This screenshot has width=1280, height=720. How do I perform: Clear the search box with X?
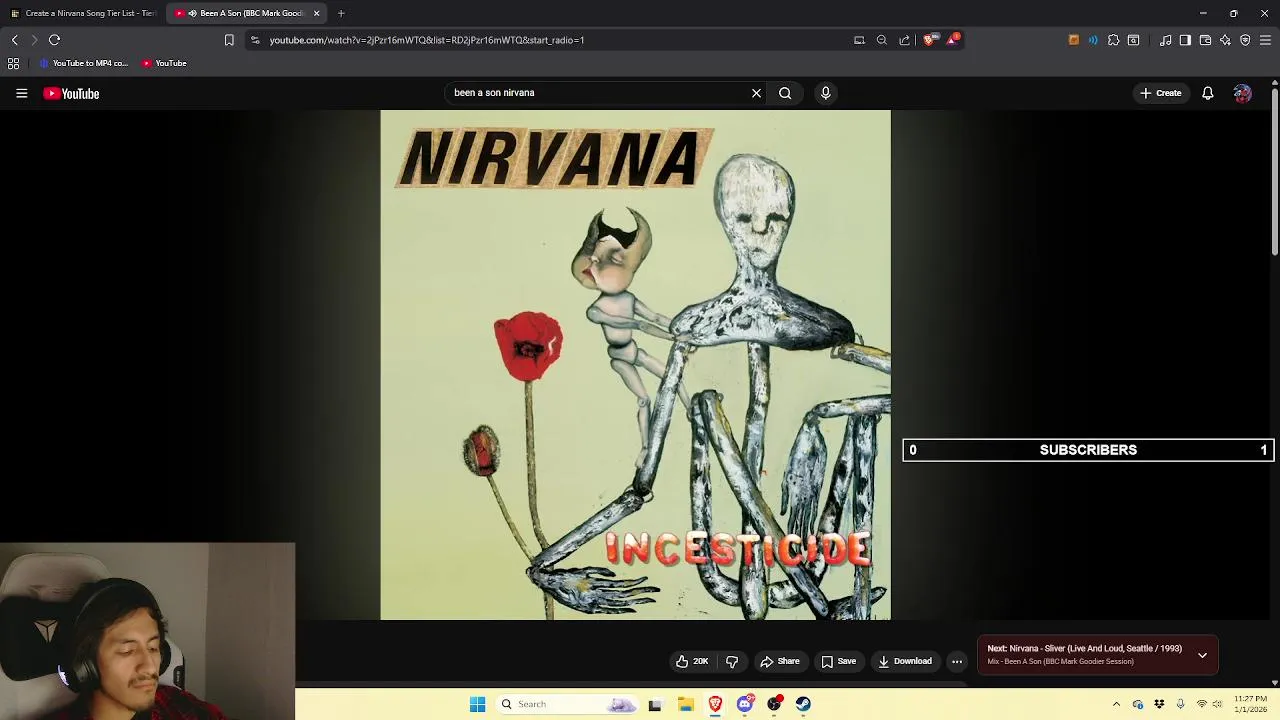[756, 93]
